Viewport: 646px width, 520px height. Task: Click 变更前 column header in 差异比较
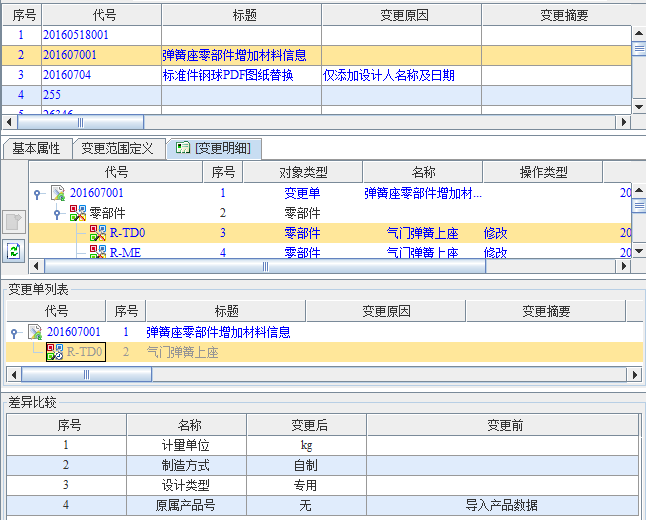[x=505, y=425]
